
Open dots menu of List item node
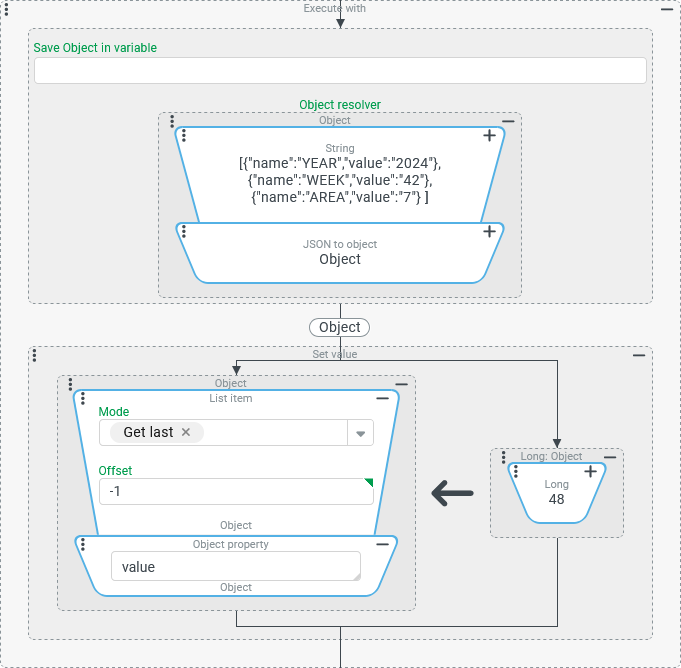[83, 398]
